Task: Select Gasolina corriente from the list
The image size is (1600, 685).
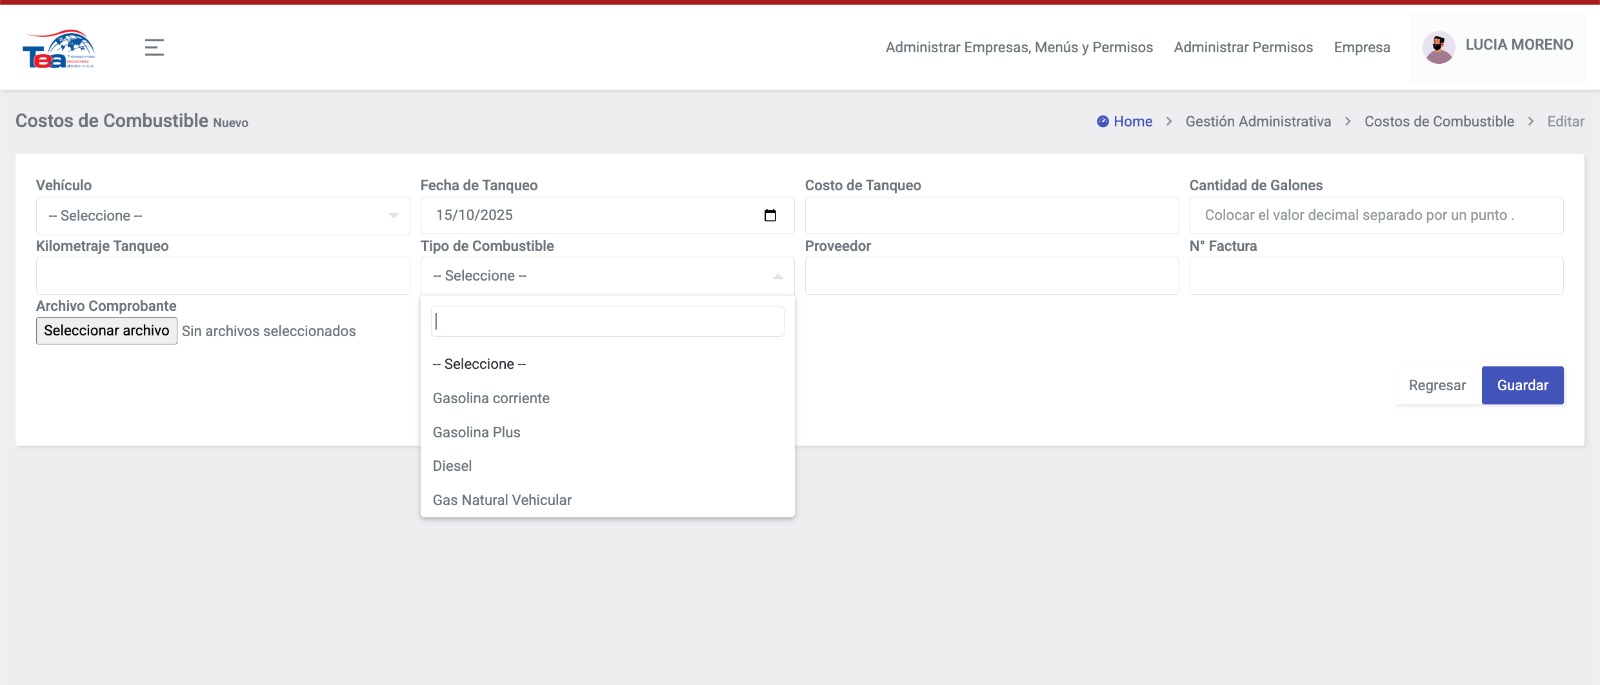Action: tap(491, 398)
